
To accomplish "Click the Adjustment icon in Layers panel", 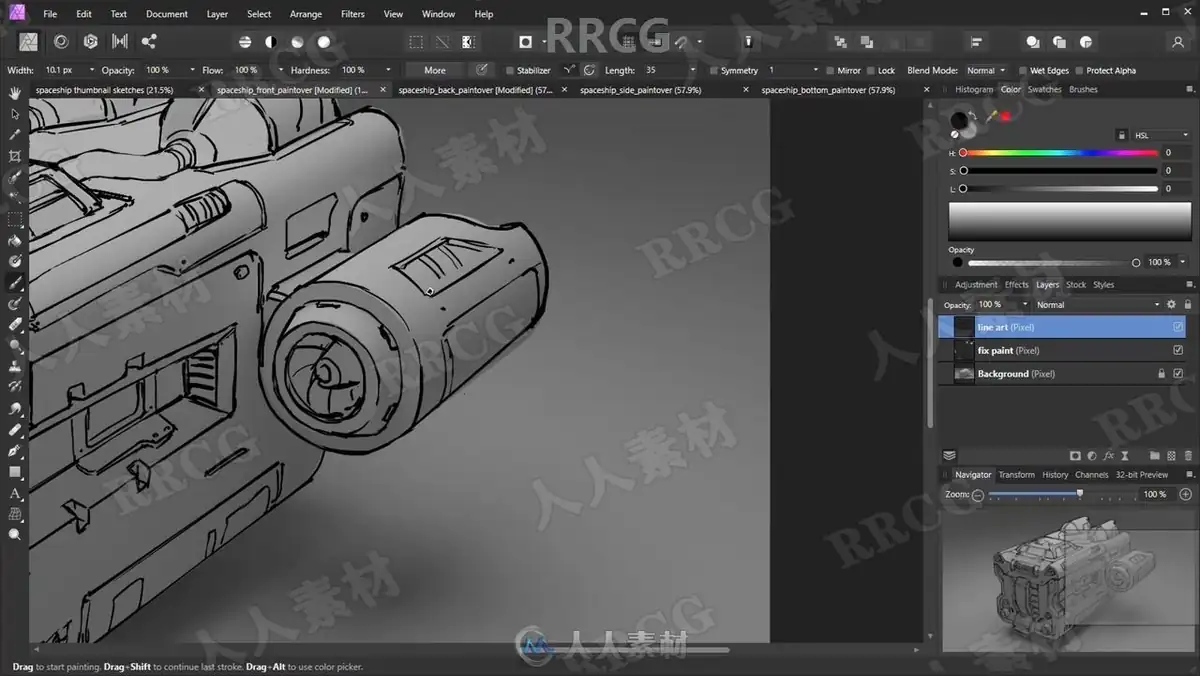I will [1092, 455].
